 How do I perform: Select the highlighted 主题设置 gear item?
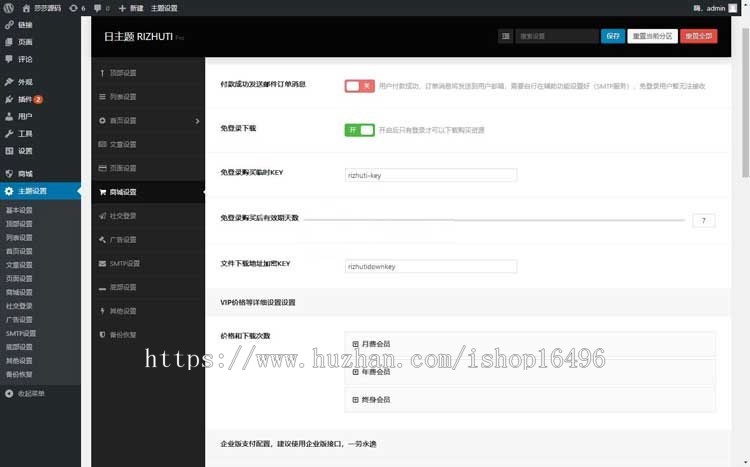coord(40,191)
